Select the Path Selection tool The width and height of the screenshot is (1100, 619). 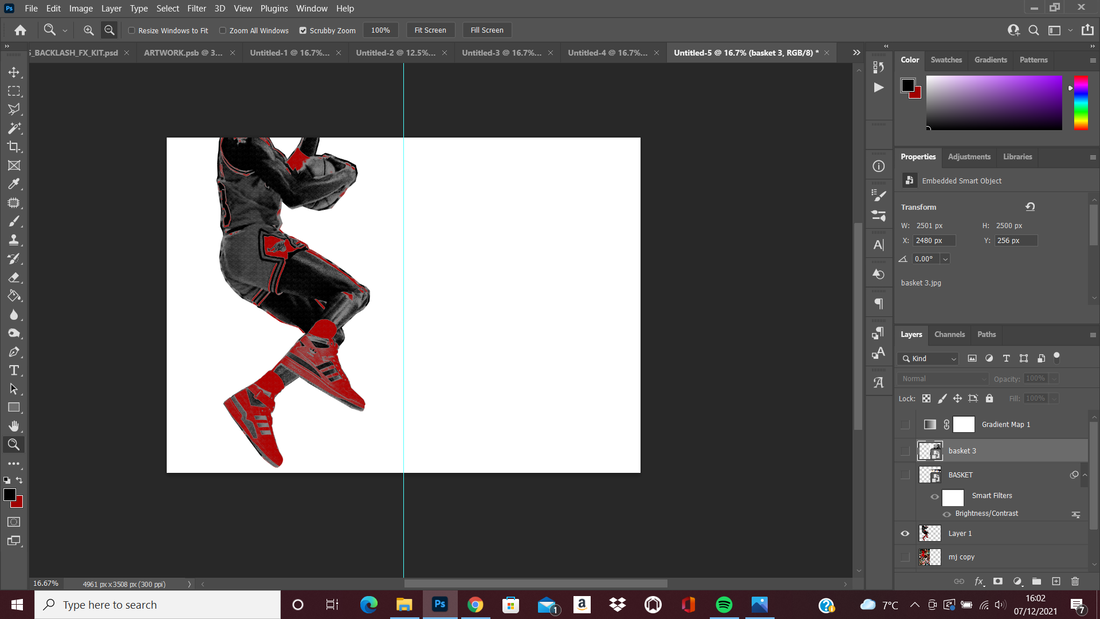pos(14,389)
